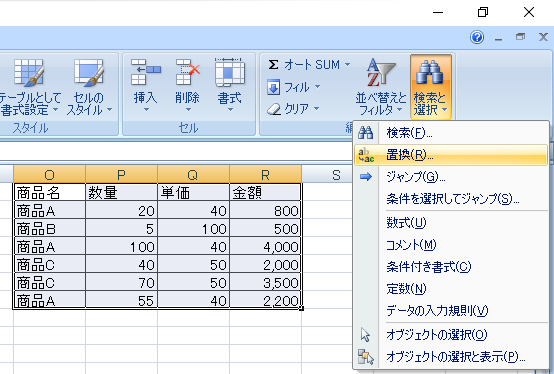Expand the Insert (挿入) dropdown arrow
The width and height of the screenshot is (554, 374).
coord(146,110)
